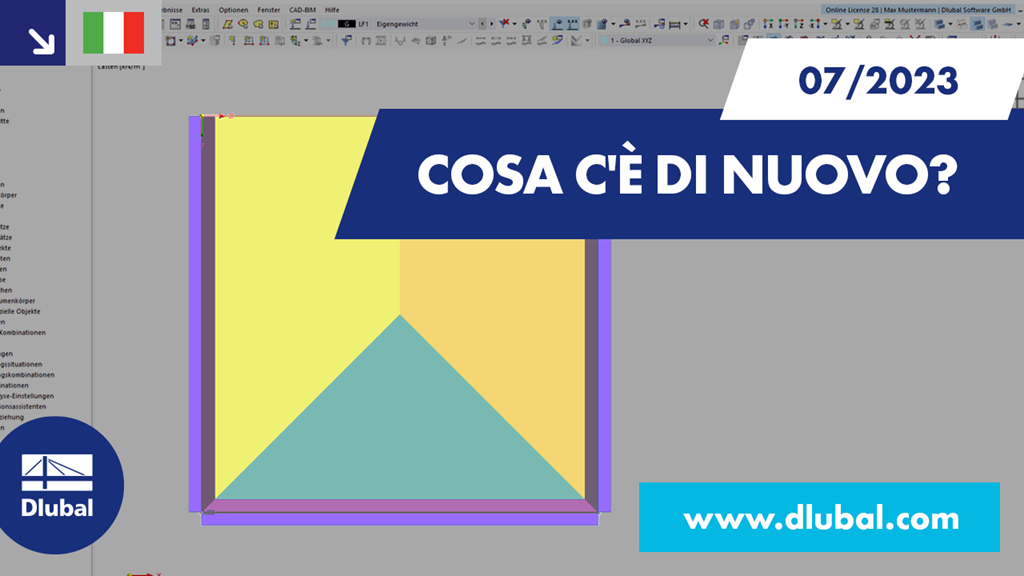Open the load case selection dropdown
This screenshot has width=1024, height=576.
click(473, 22)
